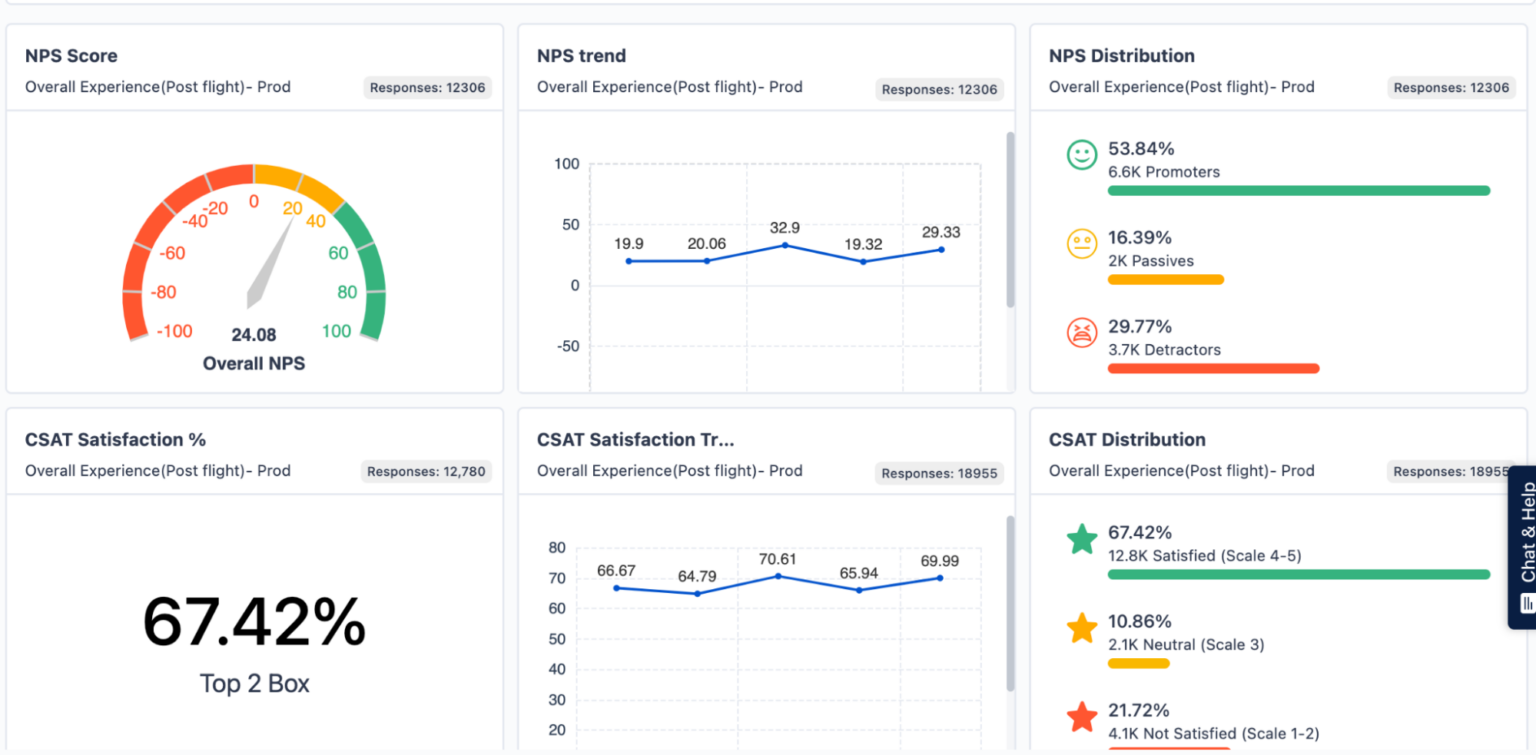Click the green Promoters progress bar

tap(1298, 190)
